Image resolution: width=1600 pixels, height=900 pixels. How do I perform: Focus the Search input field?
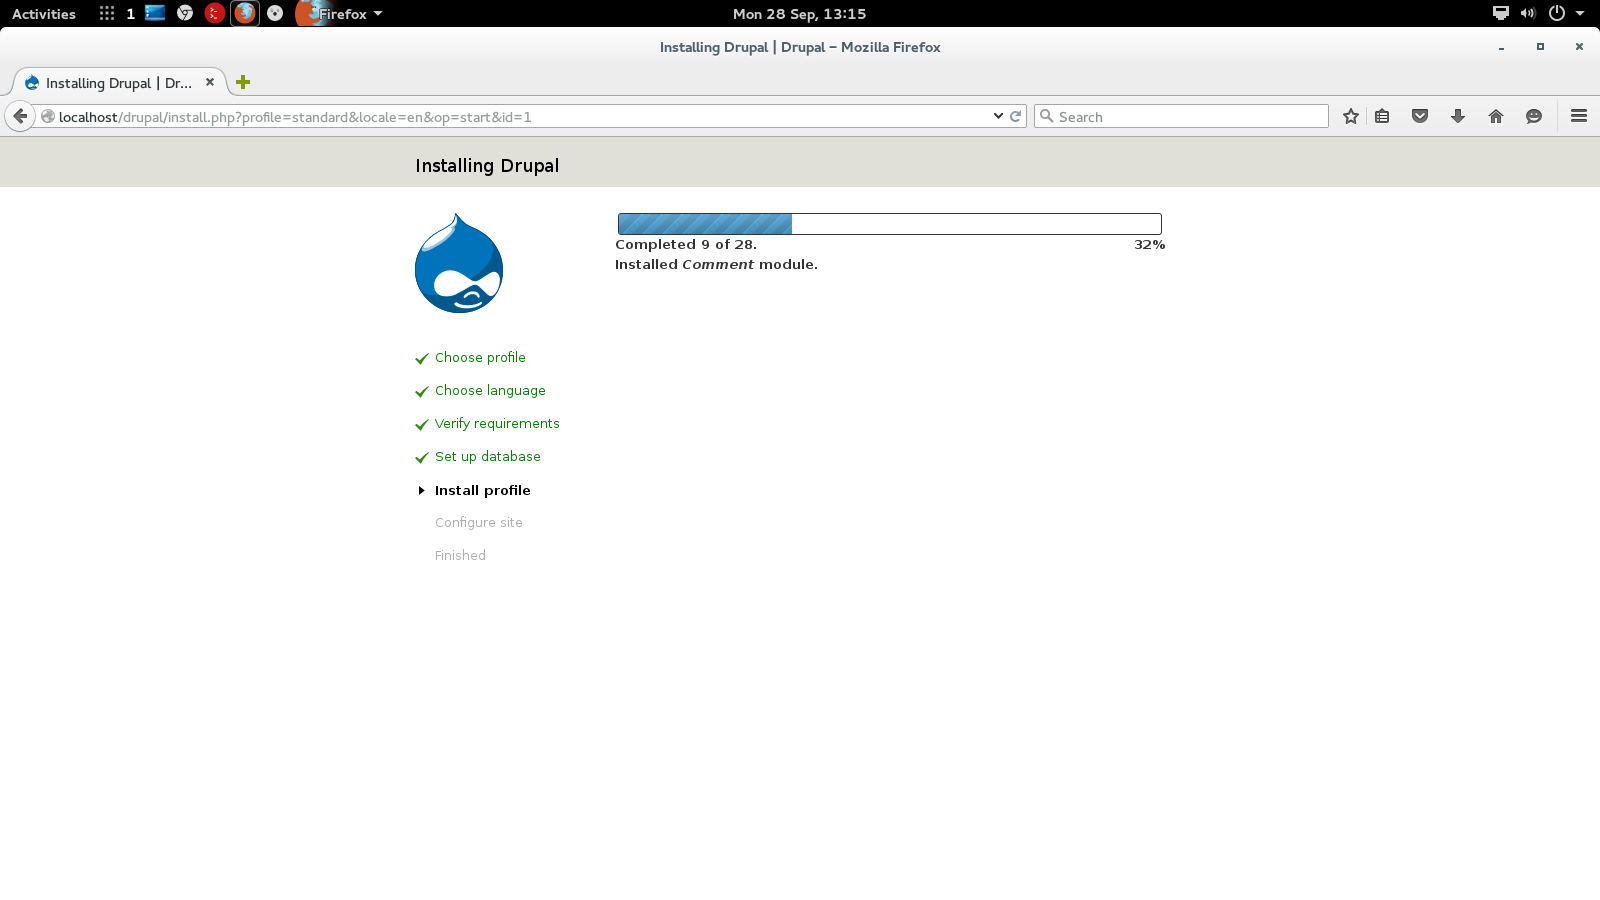[x=1181, y=116]
